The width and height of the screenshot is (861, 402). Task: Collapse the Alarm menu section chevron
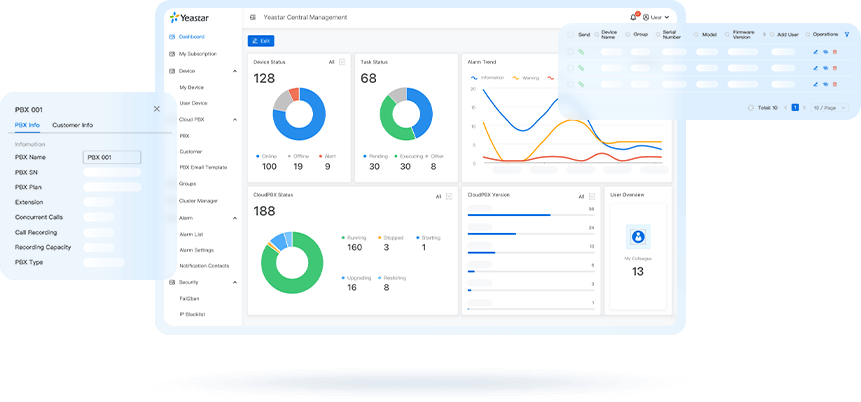(235, 218)
